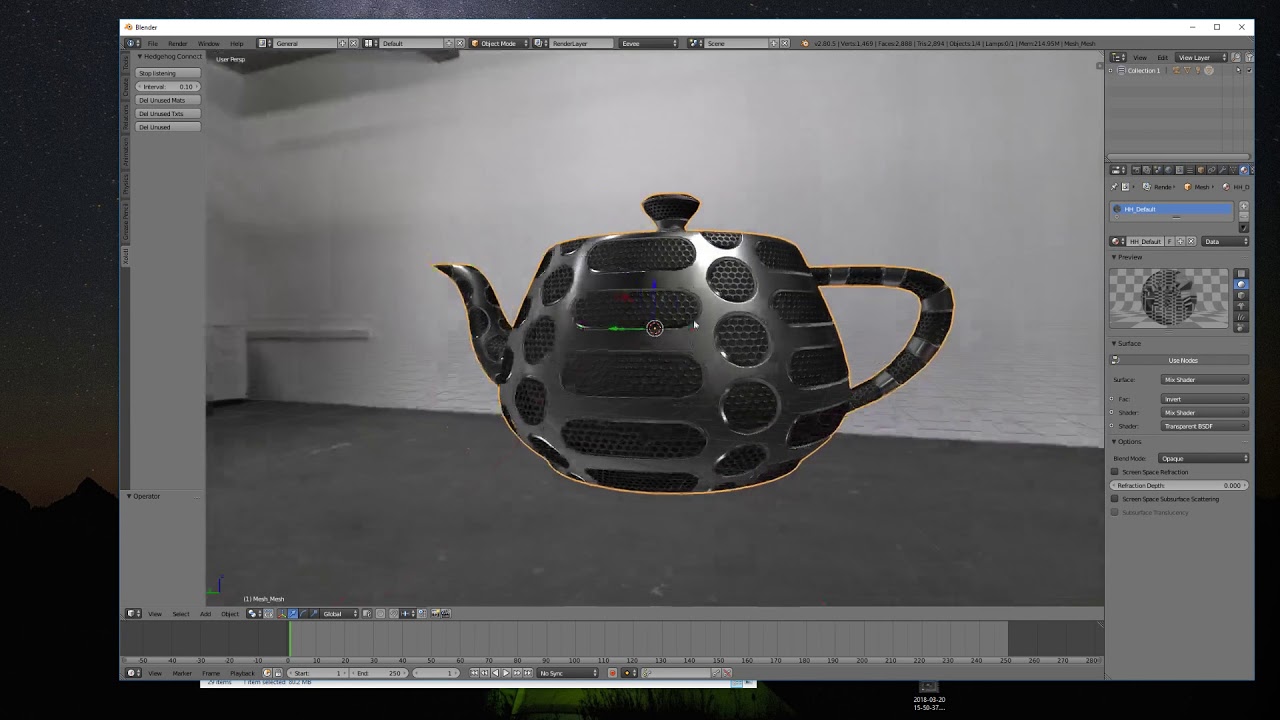
Task: Open the 3D viewport editor type icon
Action: [x=132, y=613]
